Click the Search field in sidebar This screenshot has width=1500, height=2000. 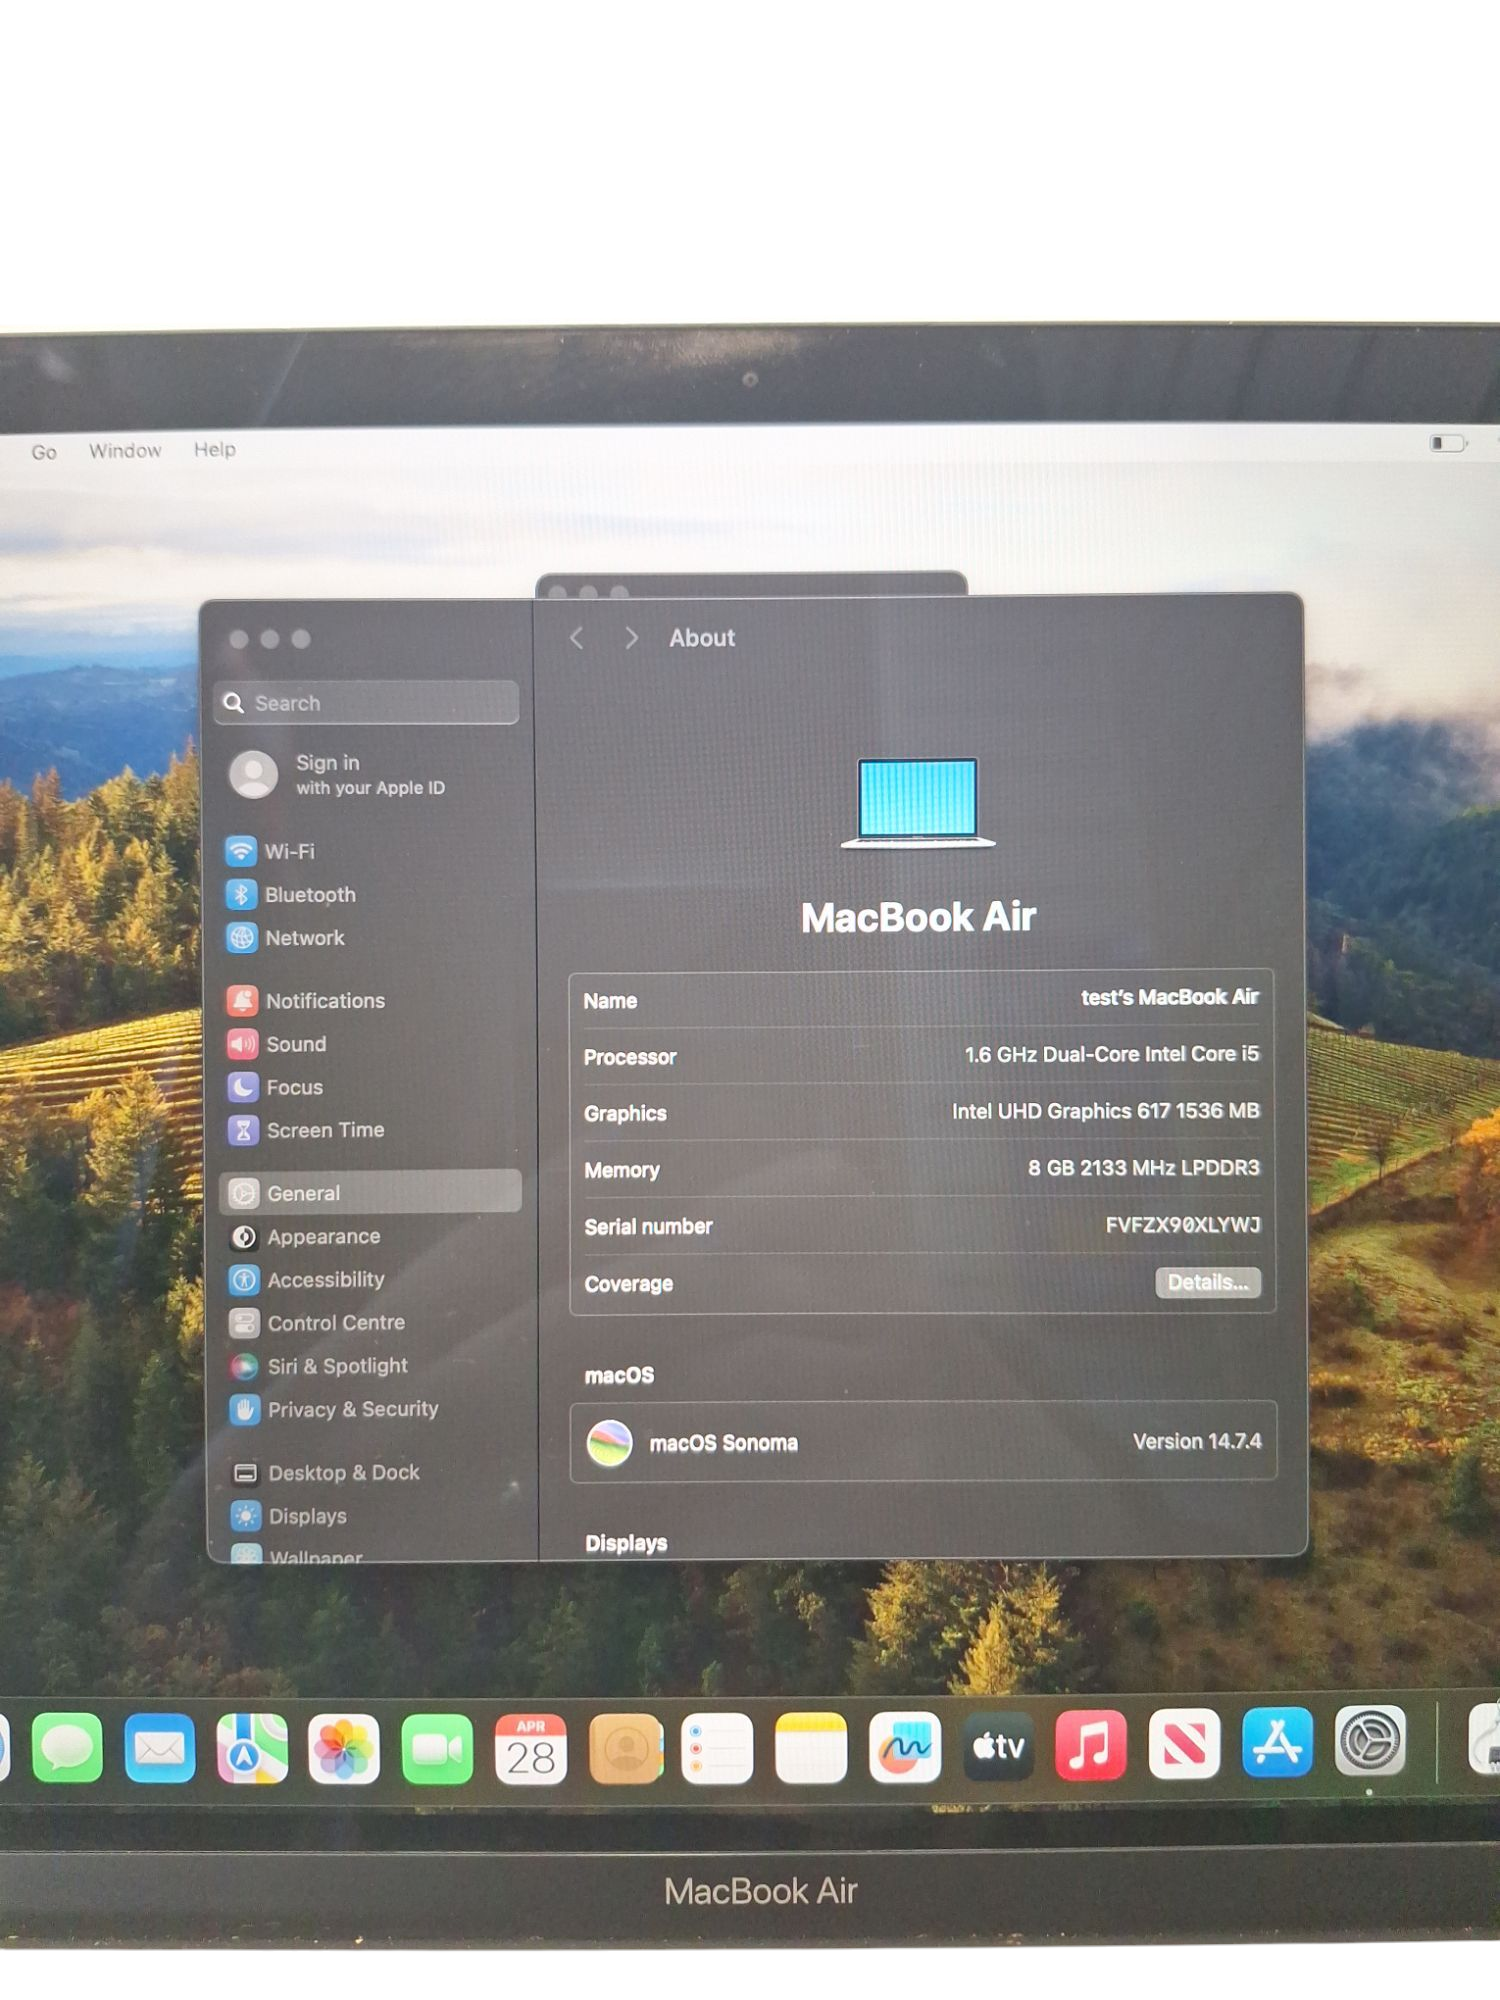(367, 702)
